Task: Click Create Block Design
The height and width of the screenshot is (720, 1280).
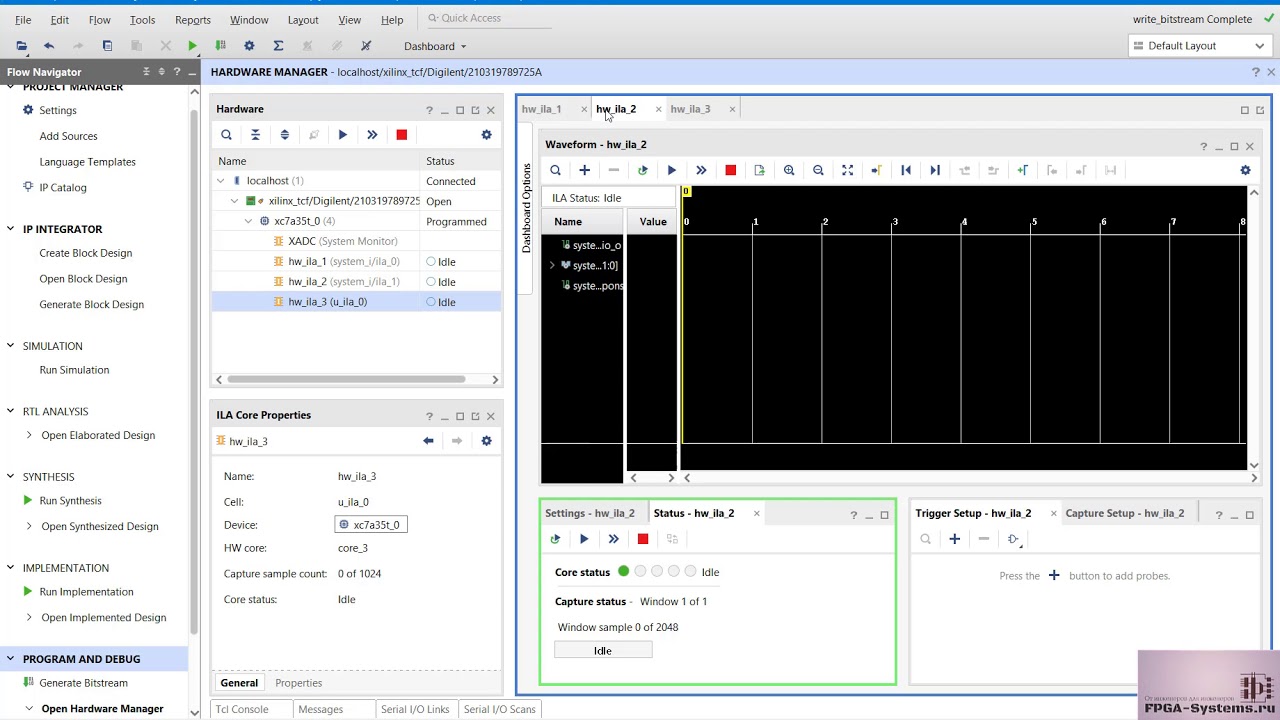Action: [x=85, y=253]
